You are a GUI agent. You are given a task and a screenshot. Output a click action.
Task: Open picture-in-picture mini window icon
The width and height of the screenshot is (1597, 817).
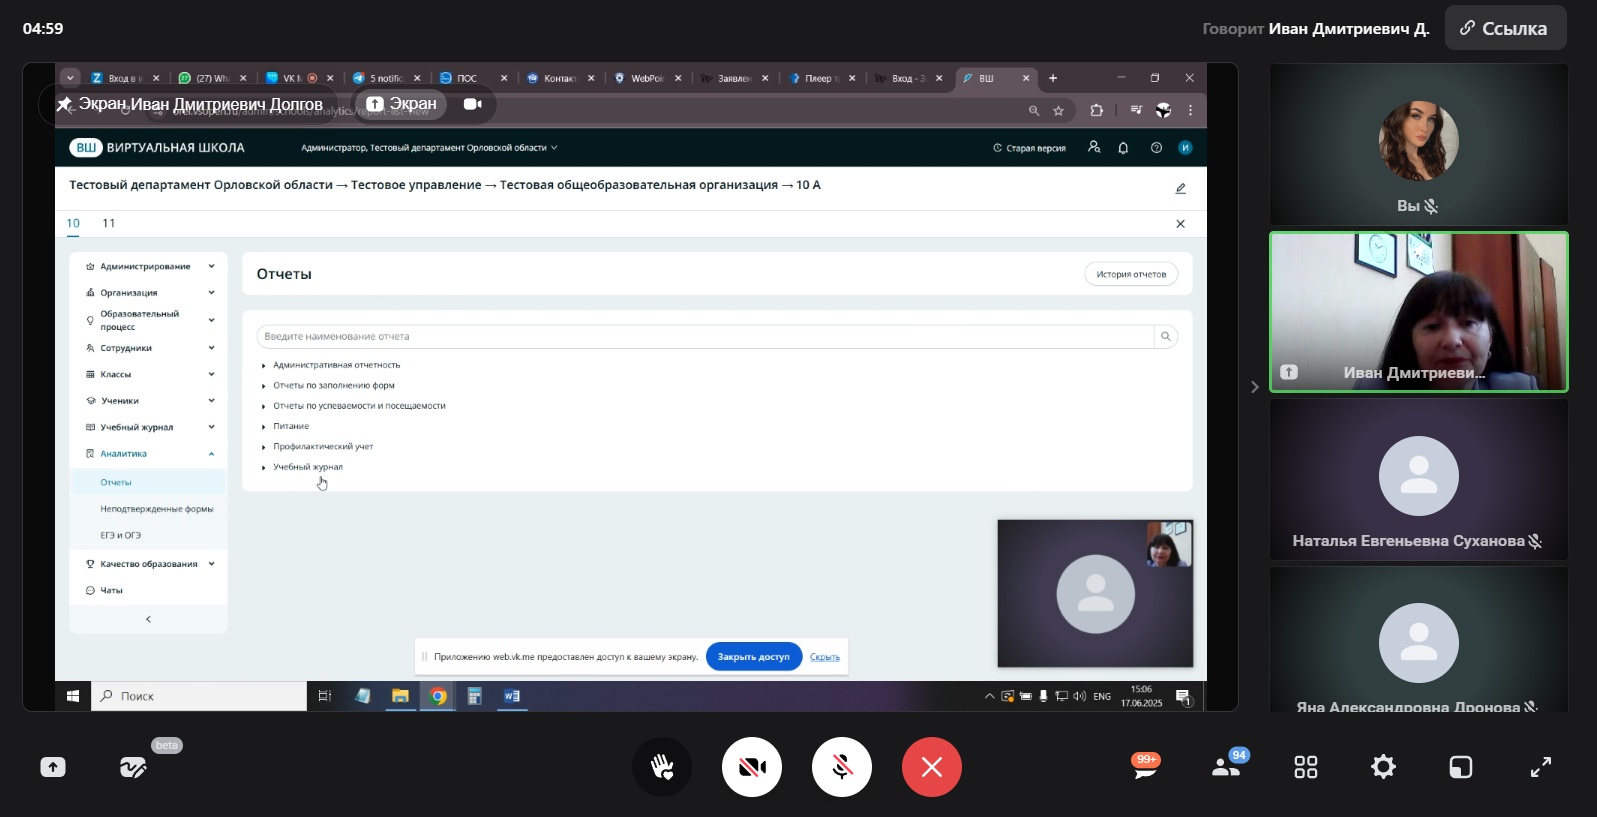[1460, 767]
